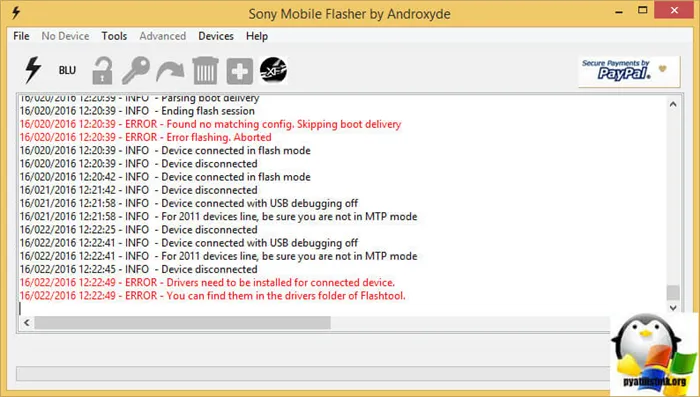This screenshot has height=397, width=700.
Task: Close the Sony Mobile Flasher window
Action: pyautogui.click(x=674, y=10)
